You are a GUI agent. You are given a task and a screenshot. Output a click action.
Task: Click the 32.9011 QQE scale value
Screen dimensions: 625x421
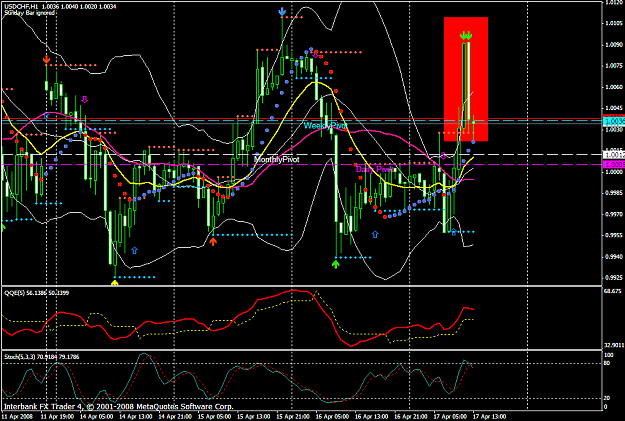(614, 345)
